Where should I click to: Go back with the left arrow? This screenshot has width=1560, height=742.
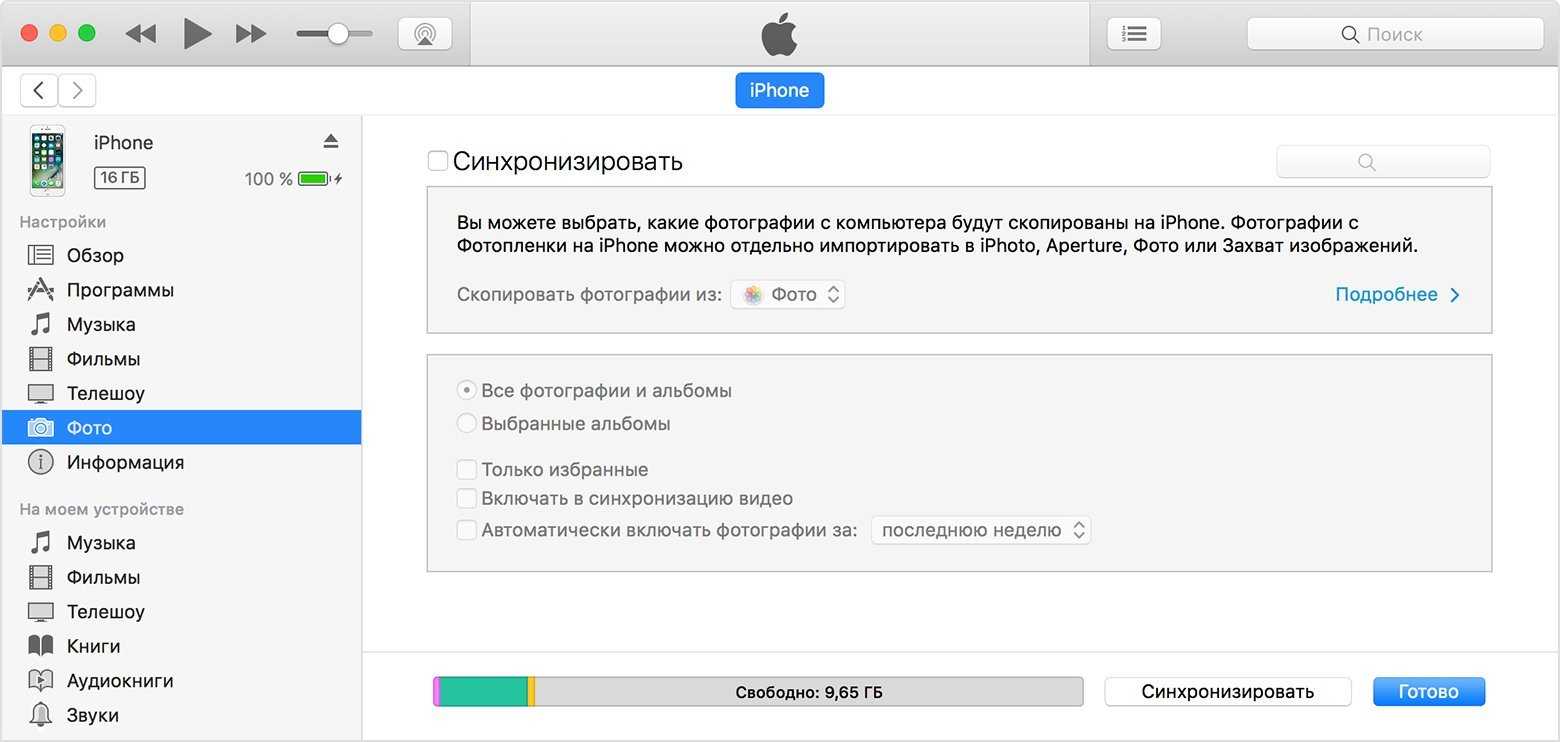pos(39,91)
